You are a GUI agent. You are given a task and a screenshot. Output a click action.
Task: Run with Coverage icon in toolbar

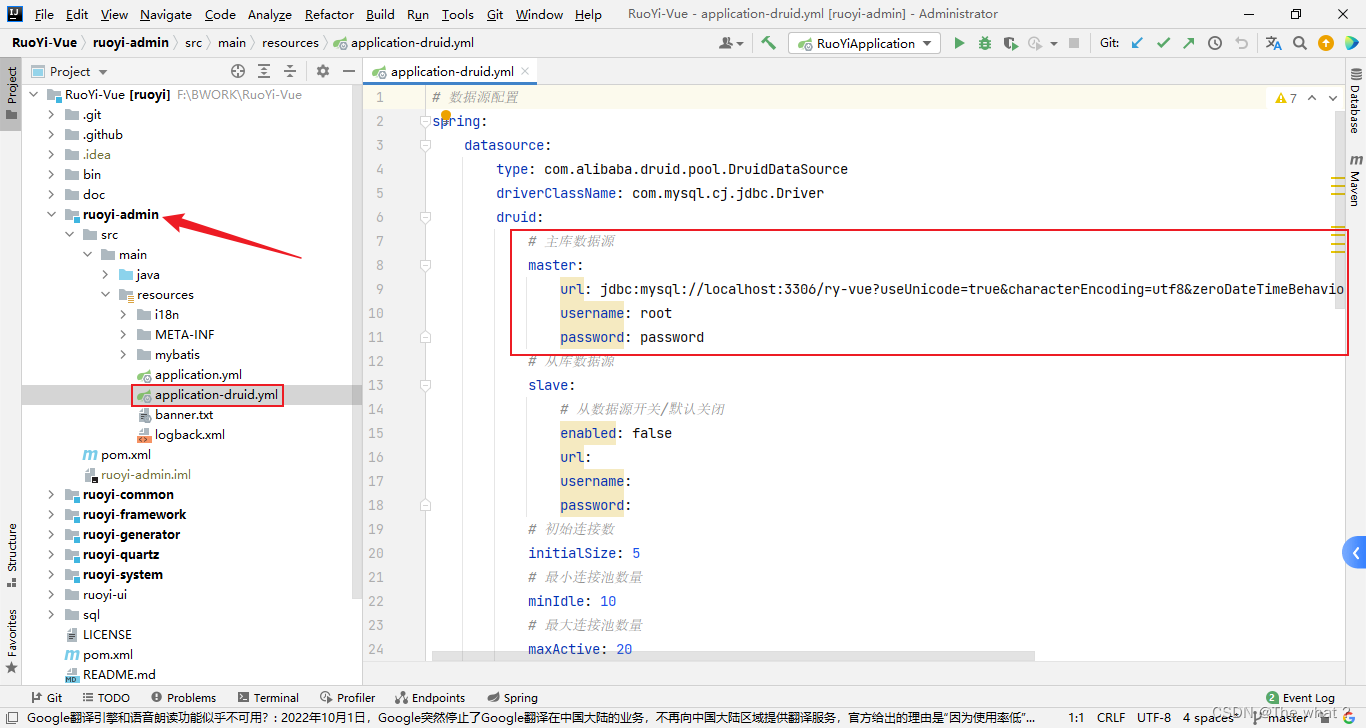click(1010, 43)
